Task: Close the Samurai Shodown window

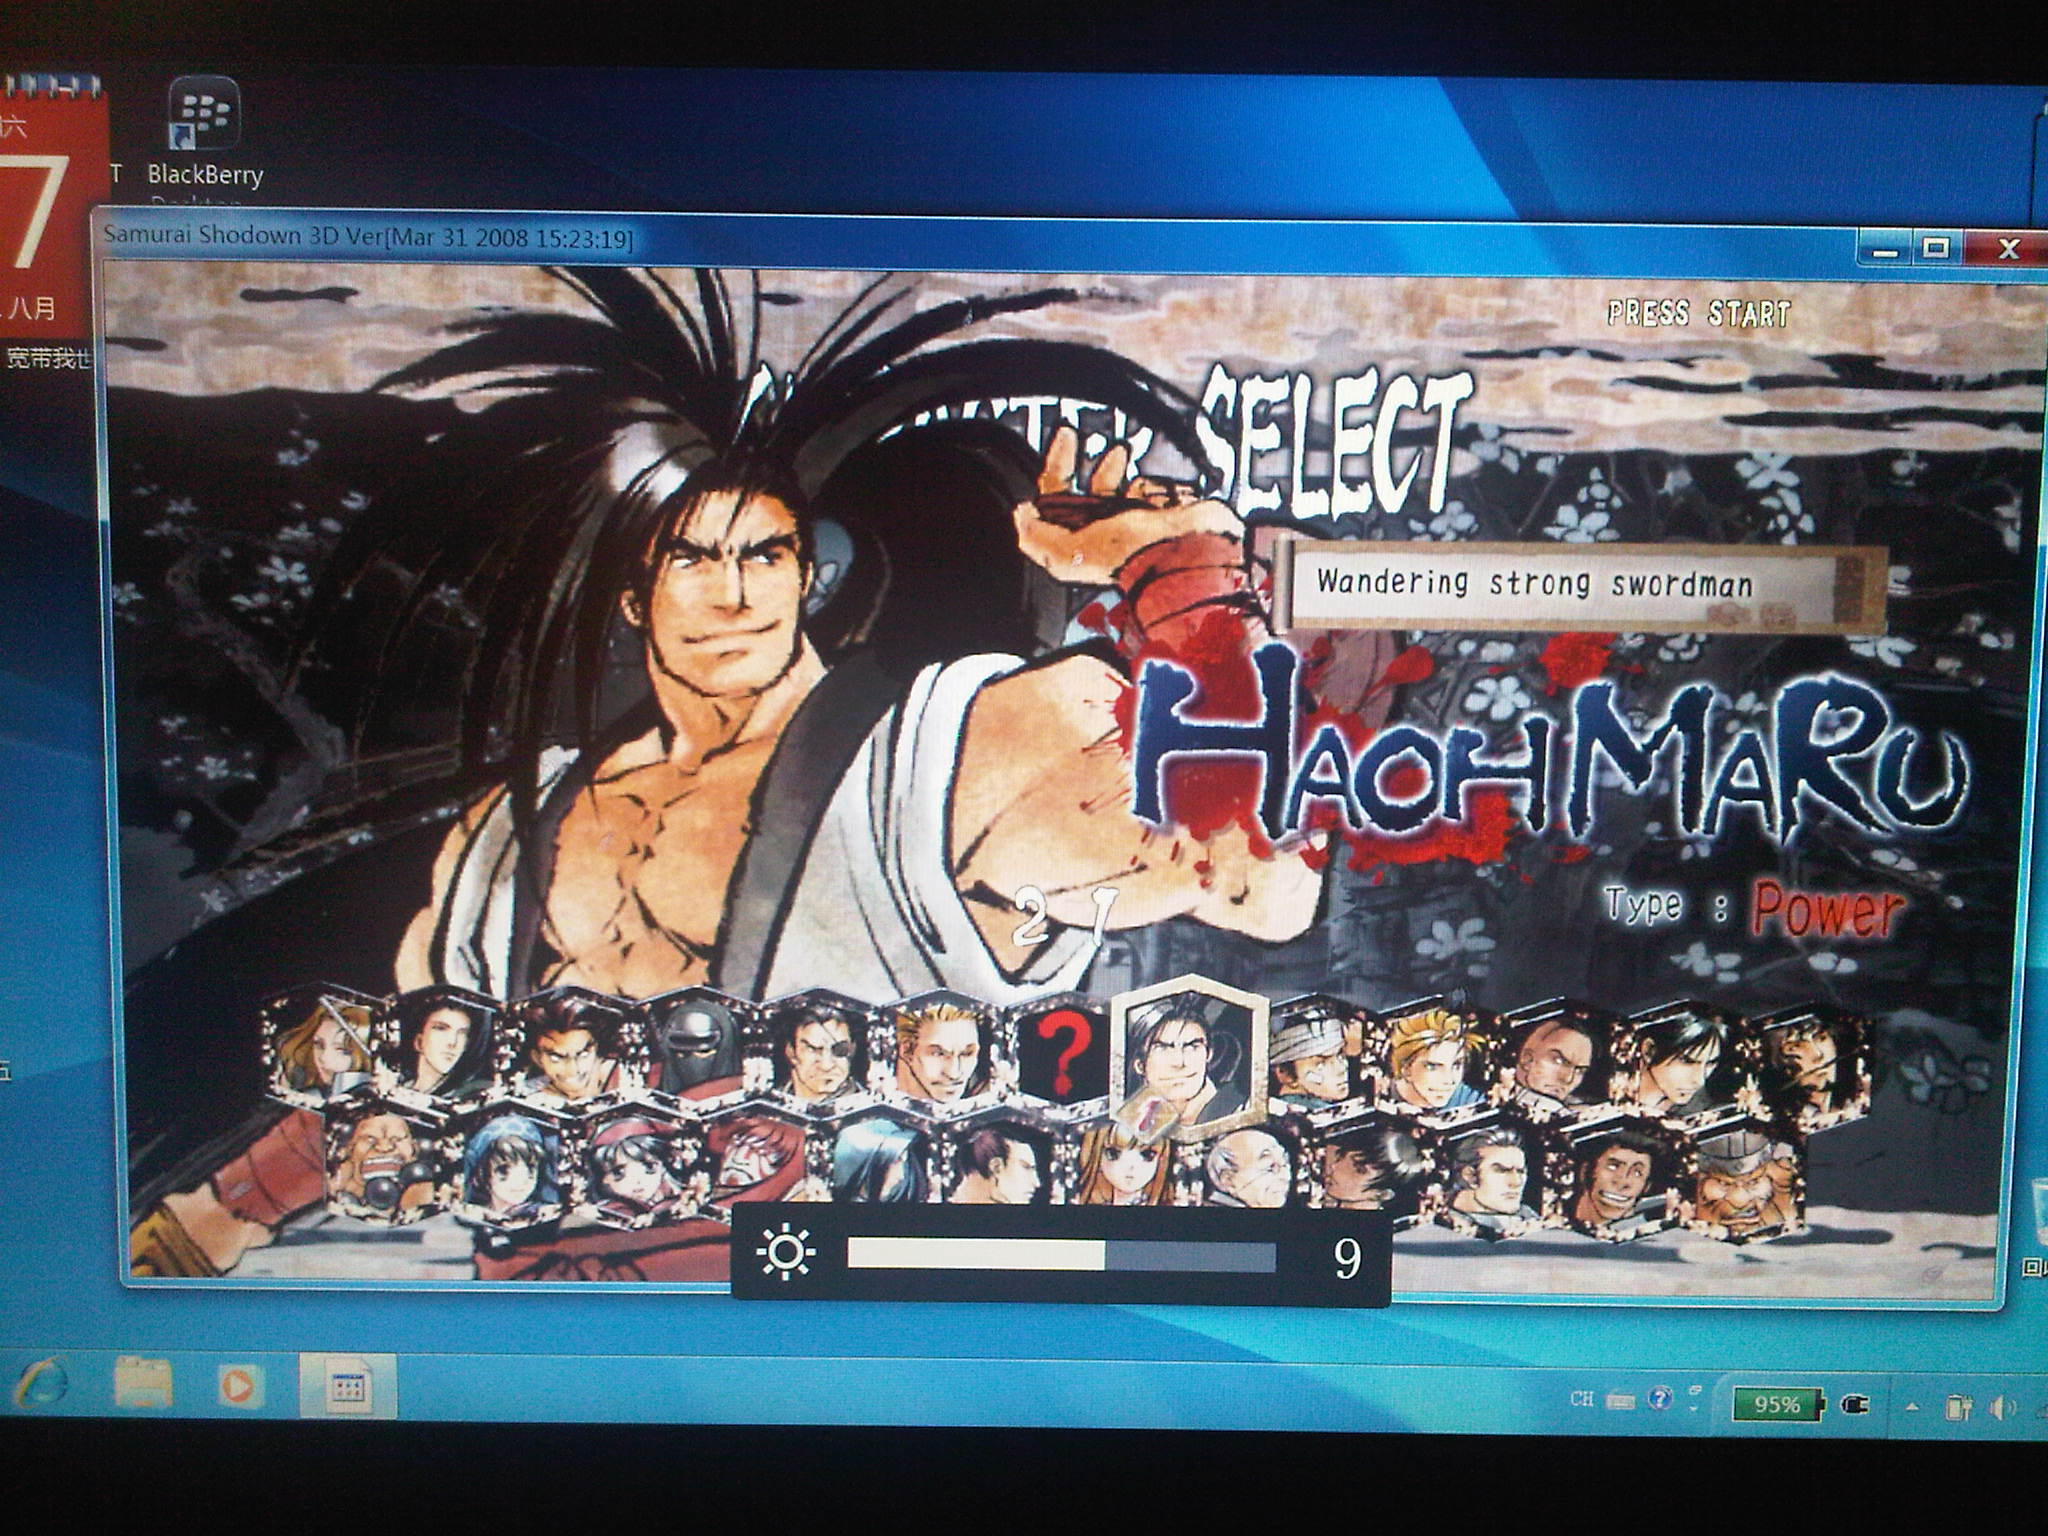Action: 2006,250
